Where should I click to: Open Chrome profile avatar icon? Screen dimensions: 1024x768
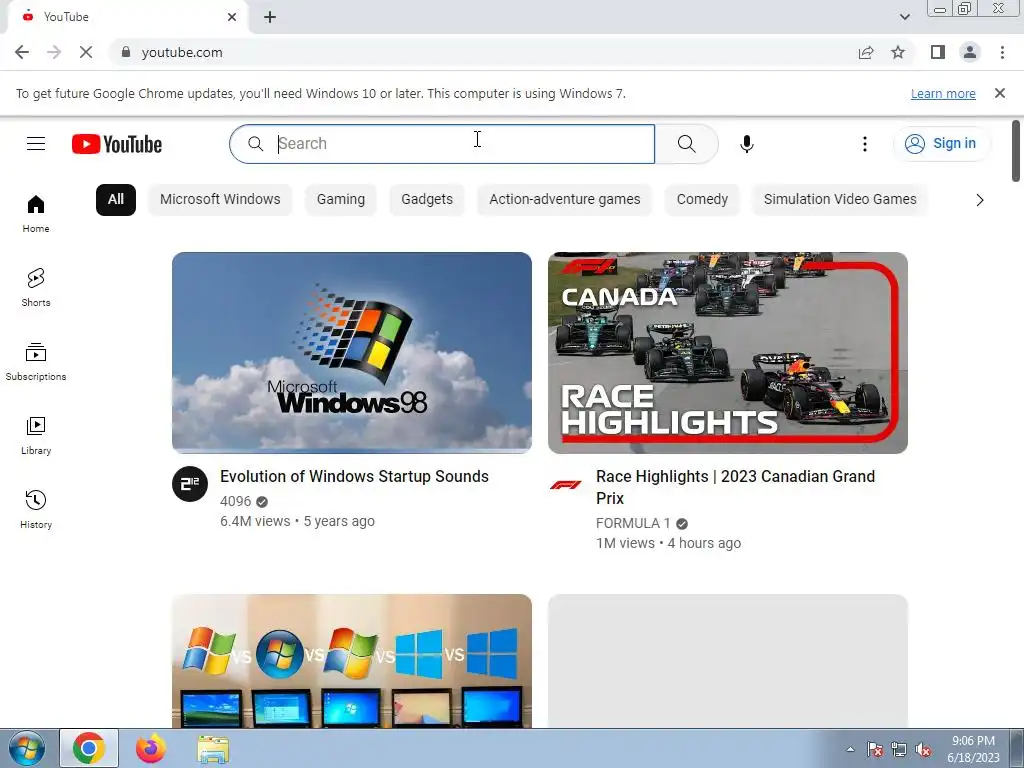(x=970, y=52)
